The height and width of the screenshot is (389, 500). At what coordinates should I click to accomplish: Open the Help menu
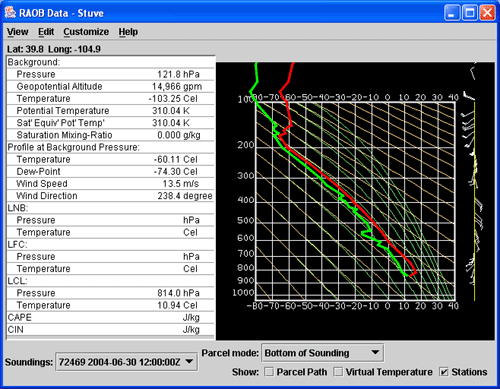tap(128, 32)
